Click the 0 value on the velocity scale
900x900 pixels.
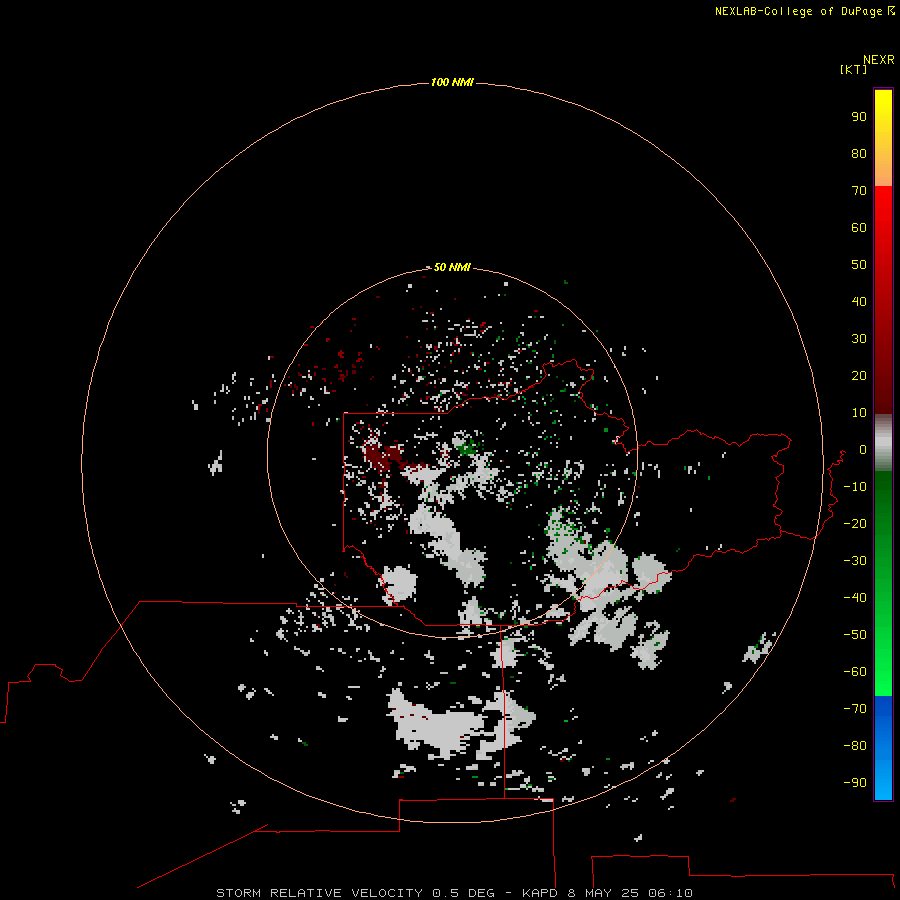[x=862, y=449]
